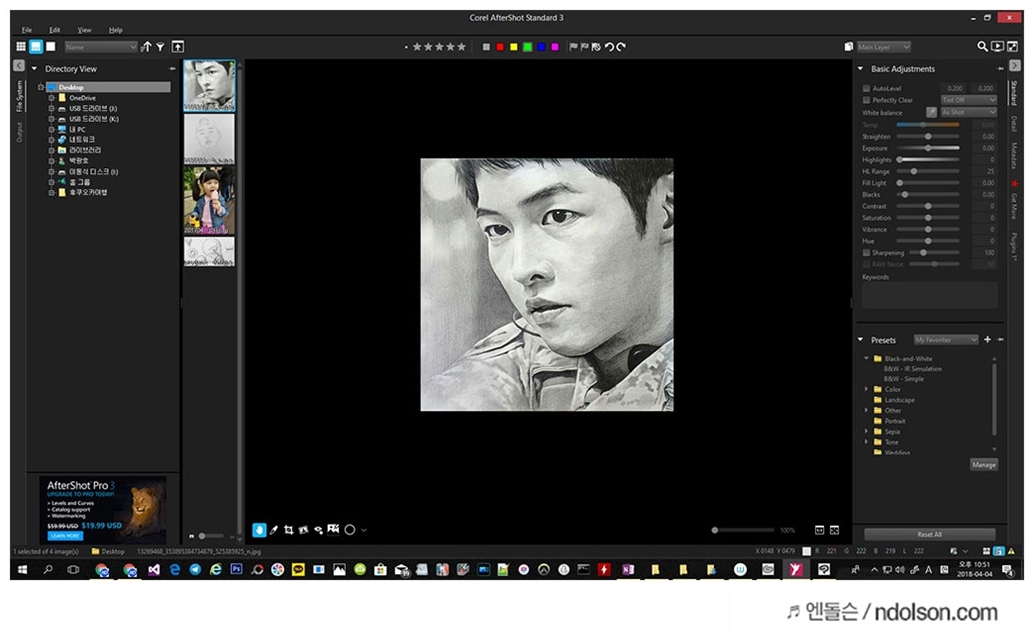
Task: Click the 1:1 zoom icon
Action: pyautogui.click(x=820, y=530)
